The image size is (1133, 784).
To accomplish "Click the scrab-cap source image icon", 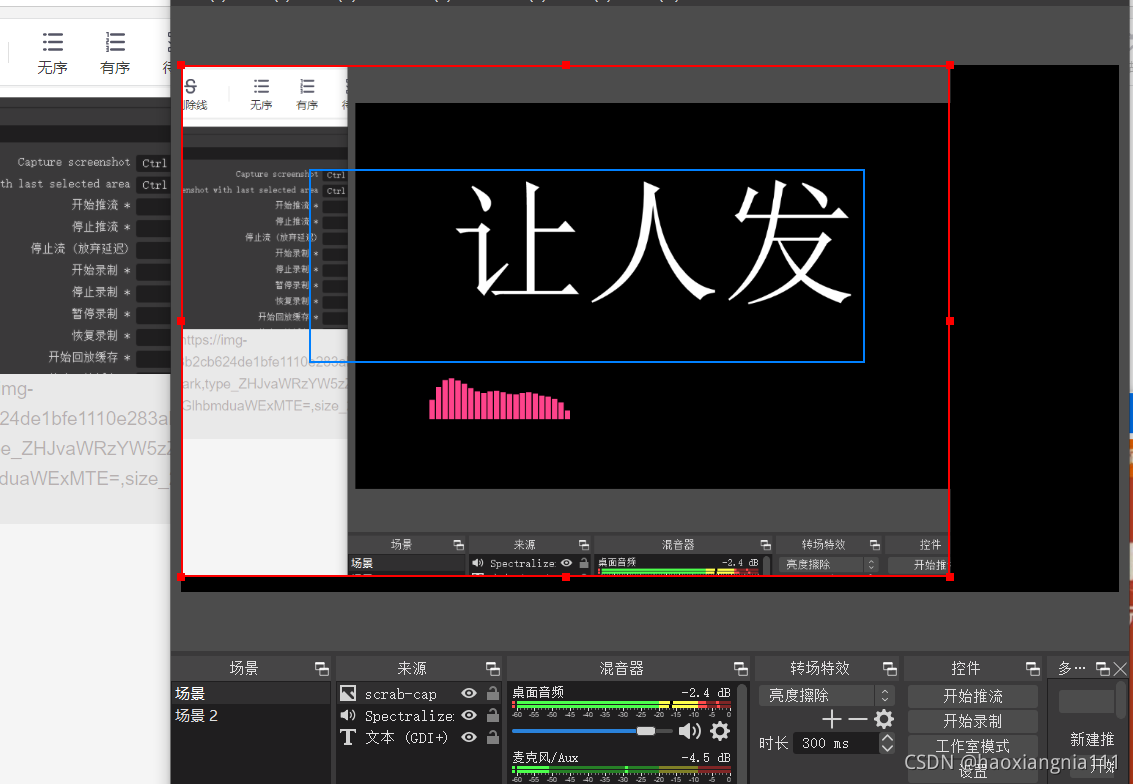I will [x=348, y=693].
